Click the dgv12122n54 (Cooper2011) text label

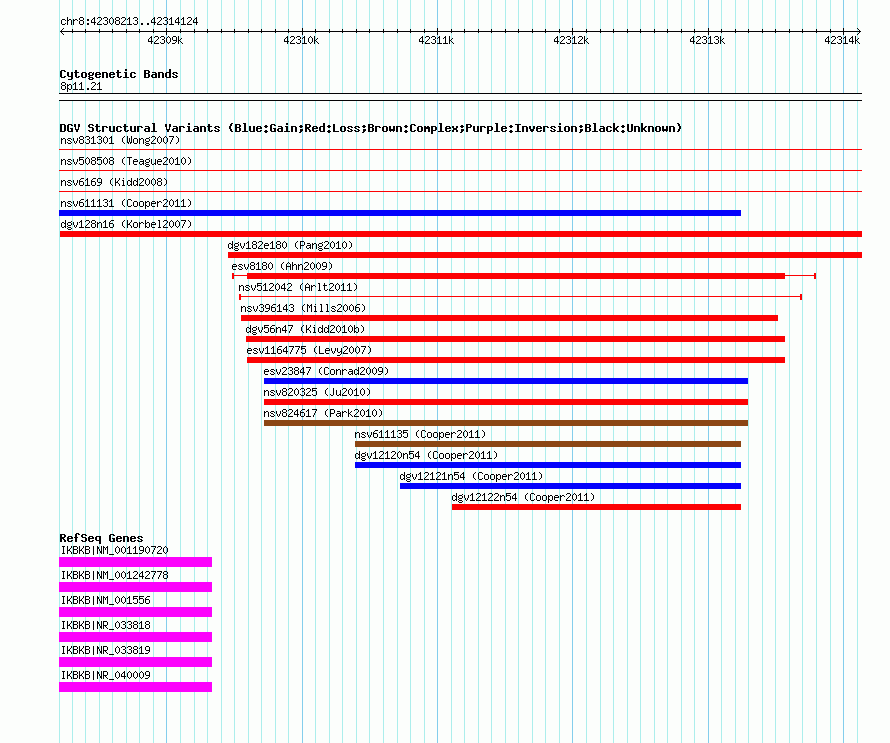coord(523,497)
